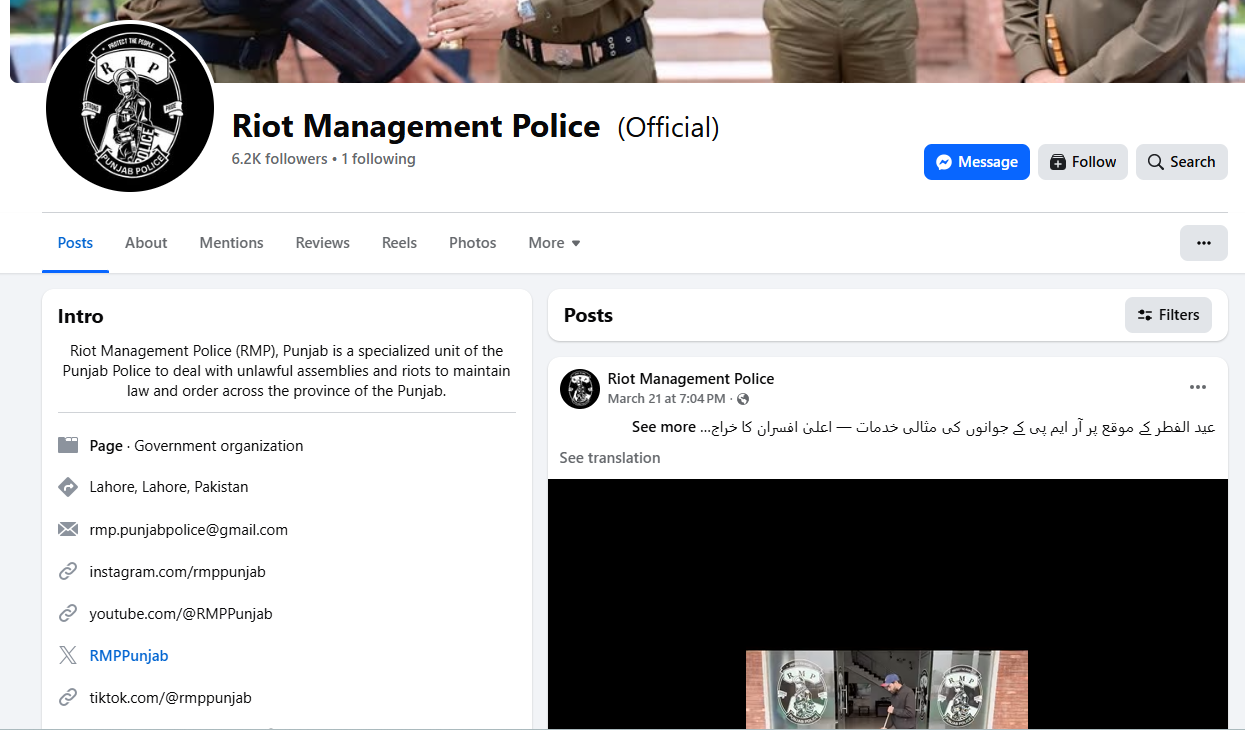The image size is (1245, 730).
Task: Open the page options three-dot menu
Action: [1203, 243]
